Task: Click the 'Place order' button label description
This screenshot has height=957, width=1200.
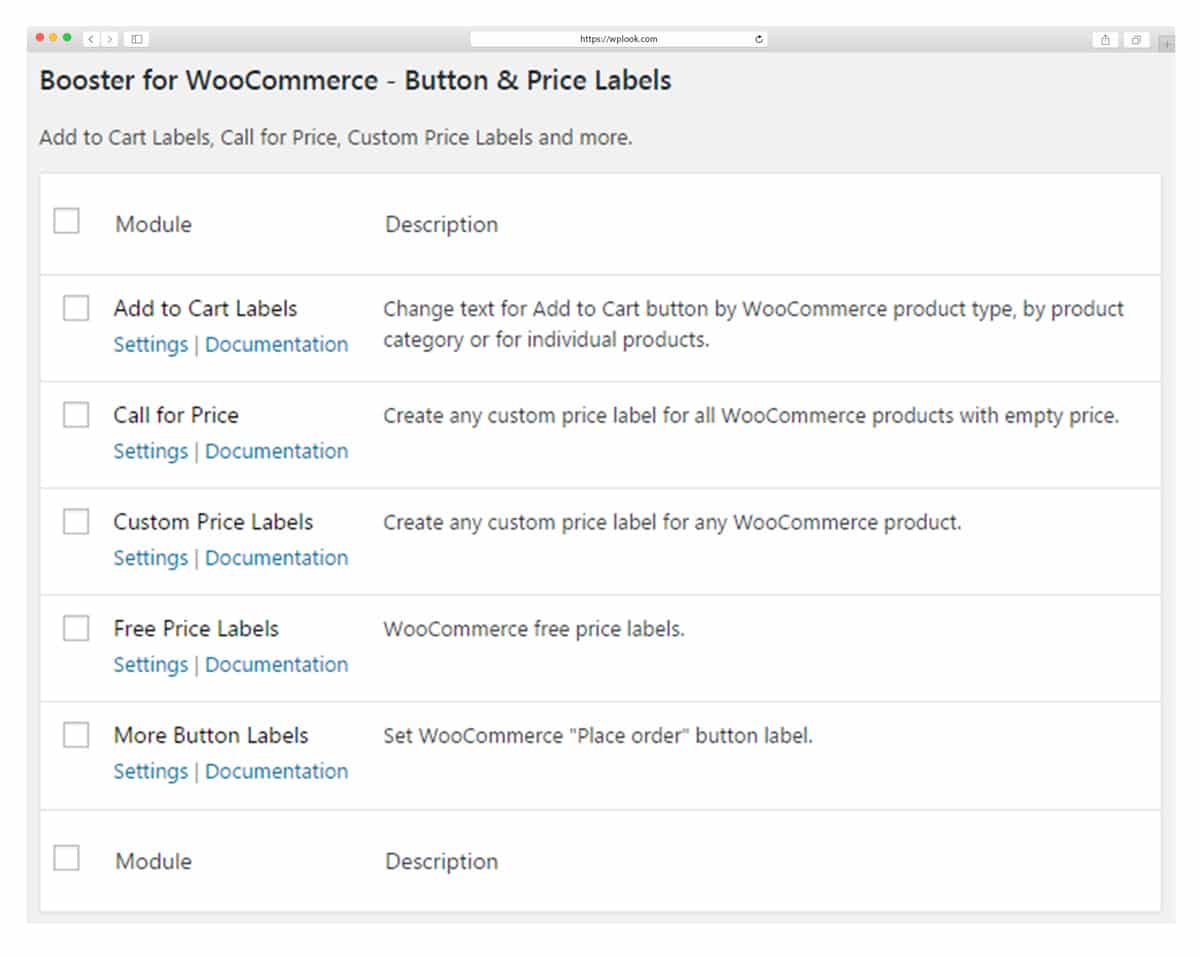Action: click(x=598, y=736)
